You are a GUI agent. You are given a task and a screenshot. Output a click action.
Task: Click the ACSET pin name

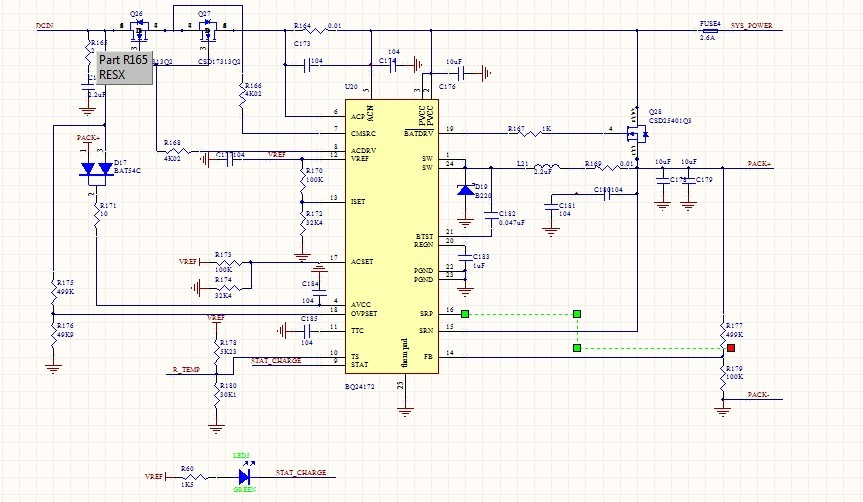pos(362,262)
